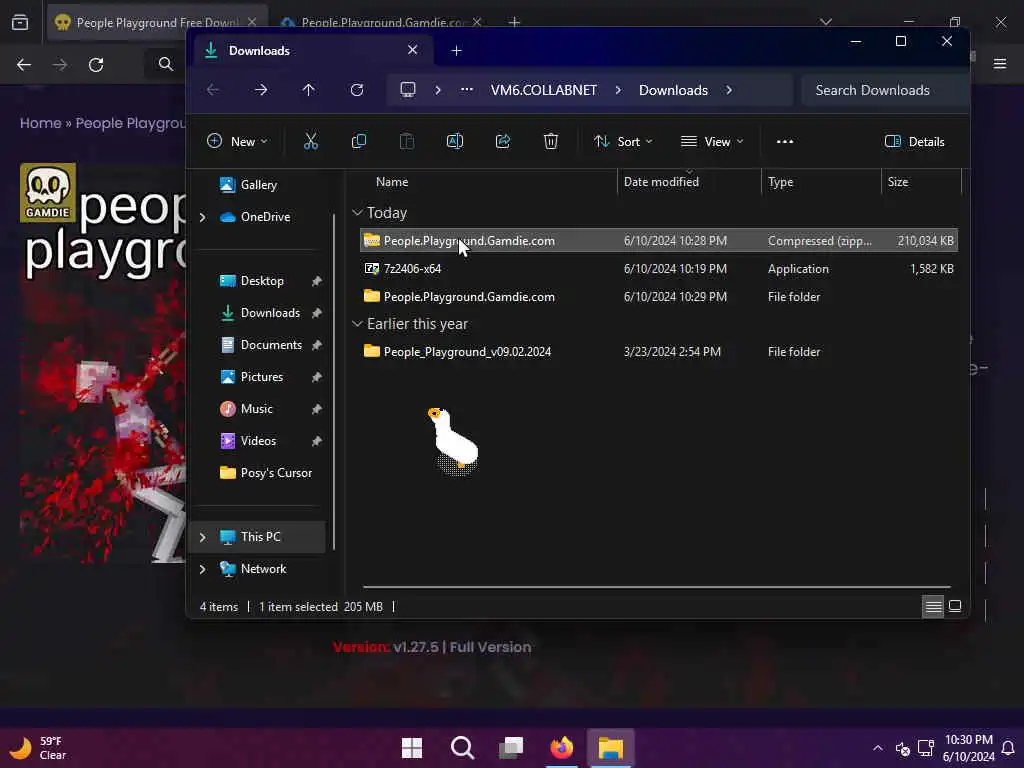
Task: Switch to large thumbnails view icon in status bar
Action: [x=955, y=607]
